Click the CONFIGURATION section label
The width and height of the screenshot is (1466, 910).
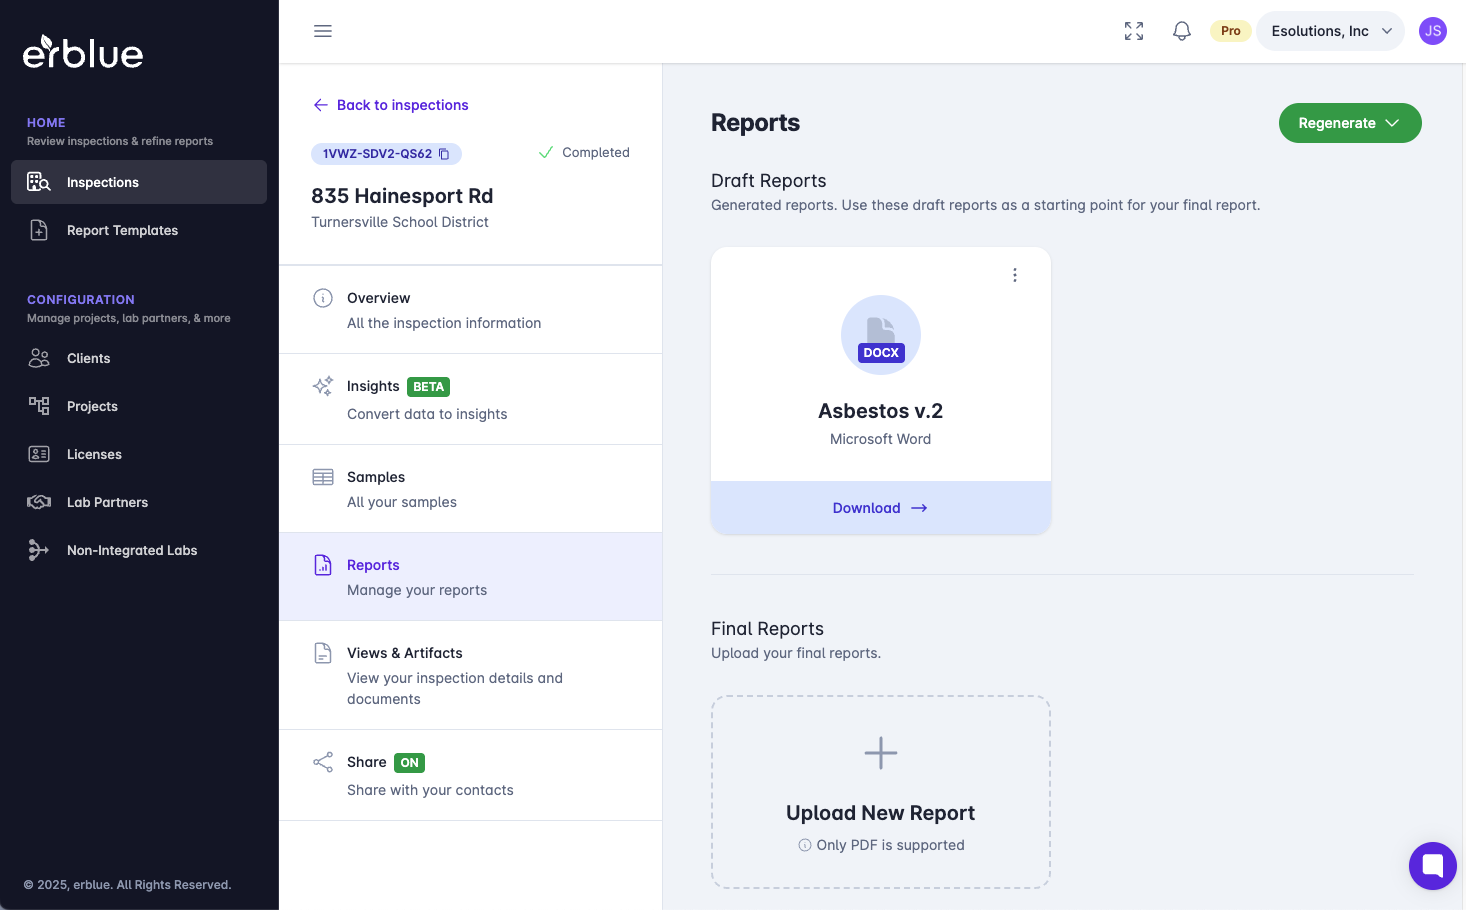(x=81, y=300)
